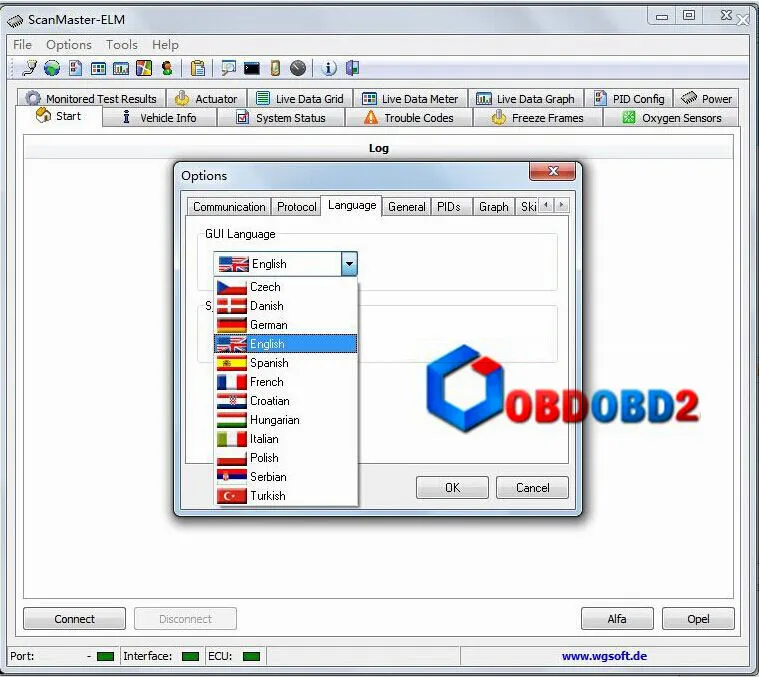This screenshot has height=677, width=759.
Task: Select the Language tab in Options
Action: (352, 205)
